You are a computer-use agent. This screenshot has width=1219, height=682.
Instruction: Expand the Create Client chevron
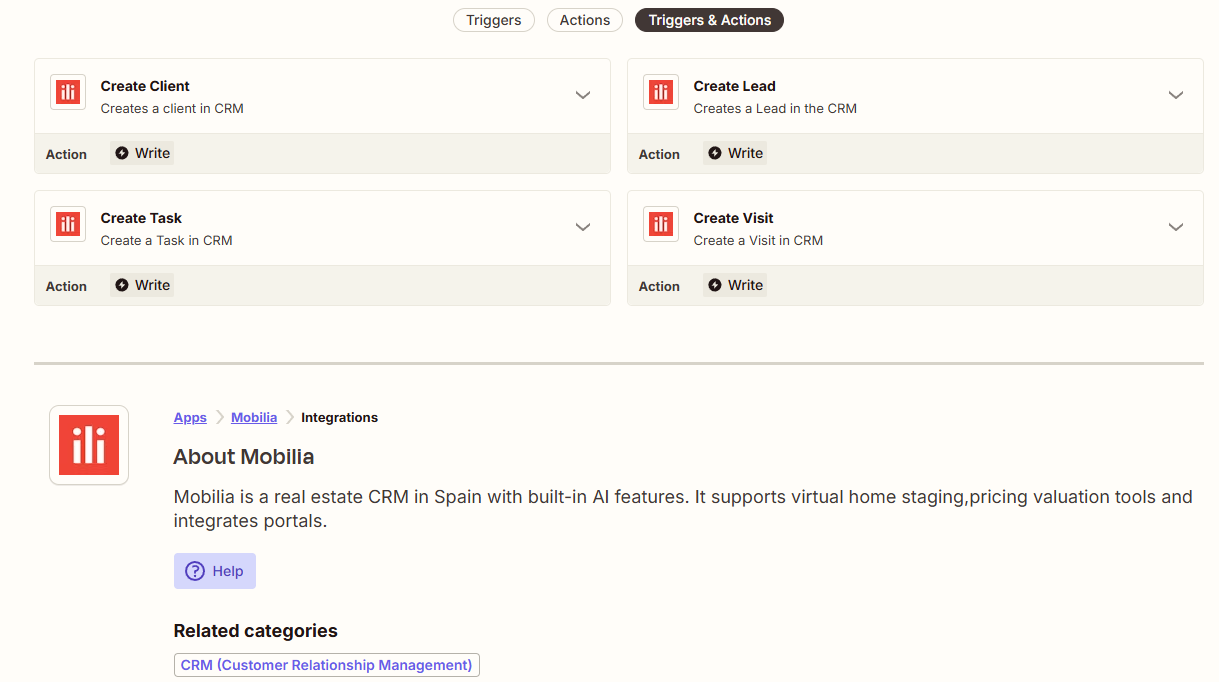[583, 95]
